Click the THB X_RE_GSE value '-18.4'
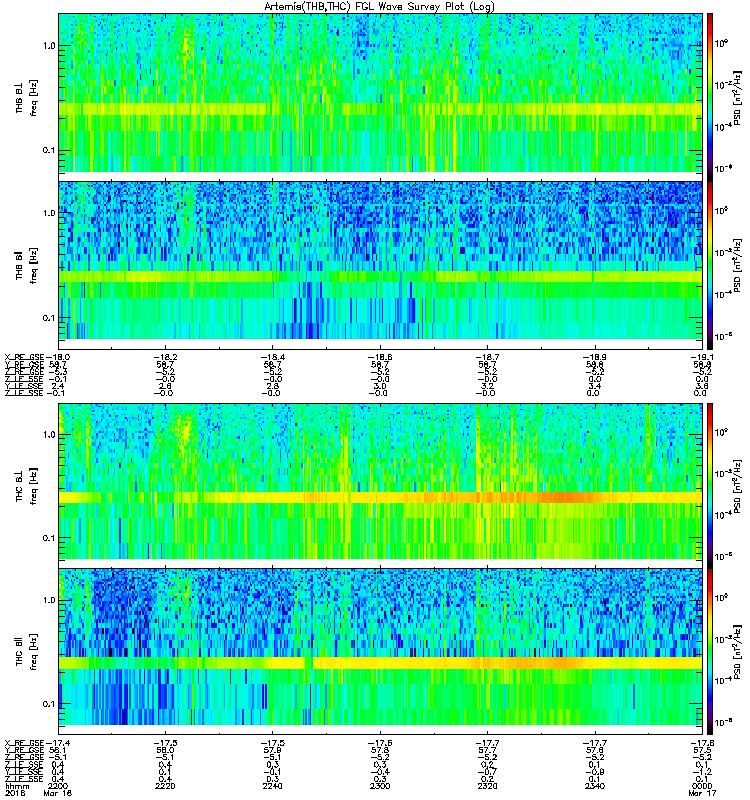The height and width of the screenshot is (800, 750). point(272,357)
